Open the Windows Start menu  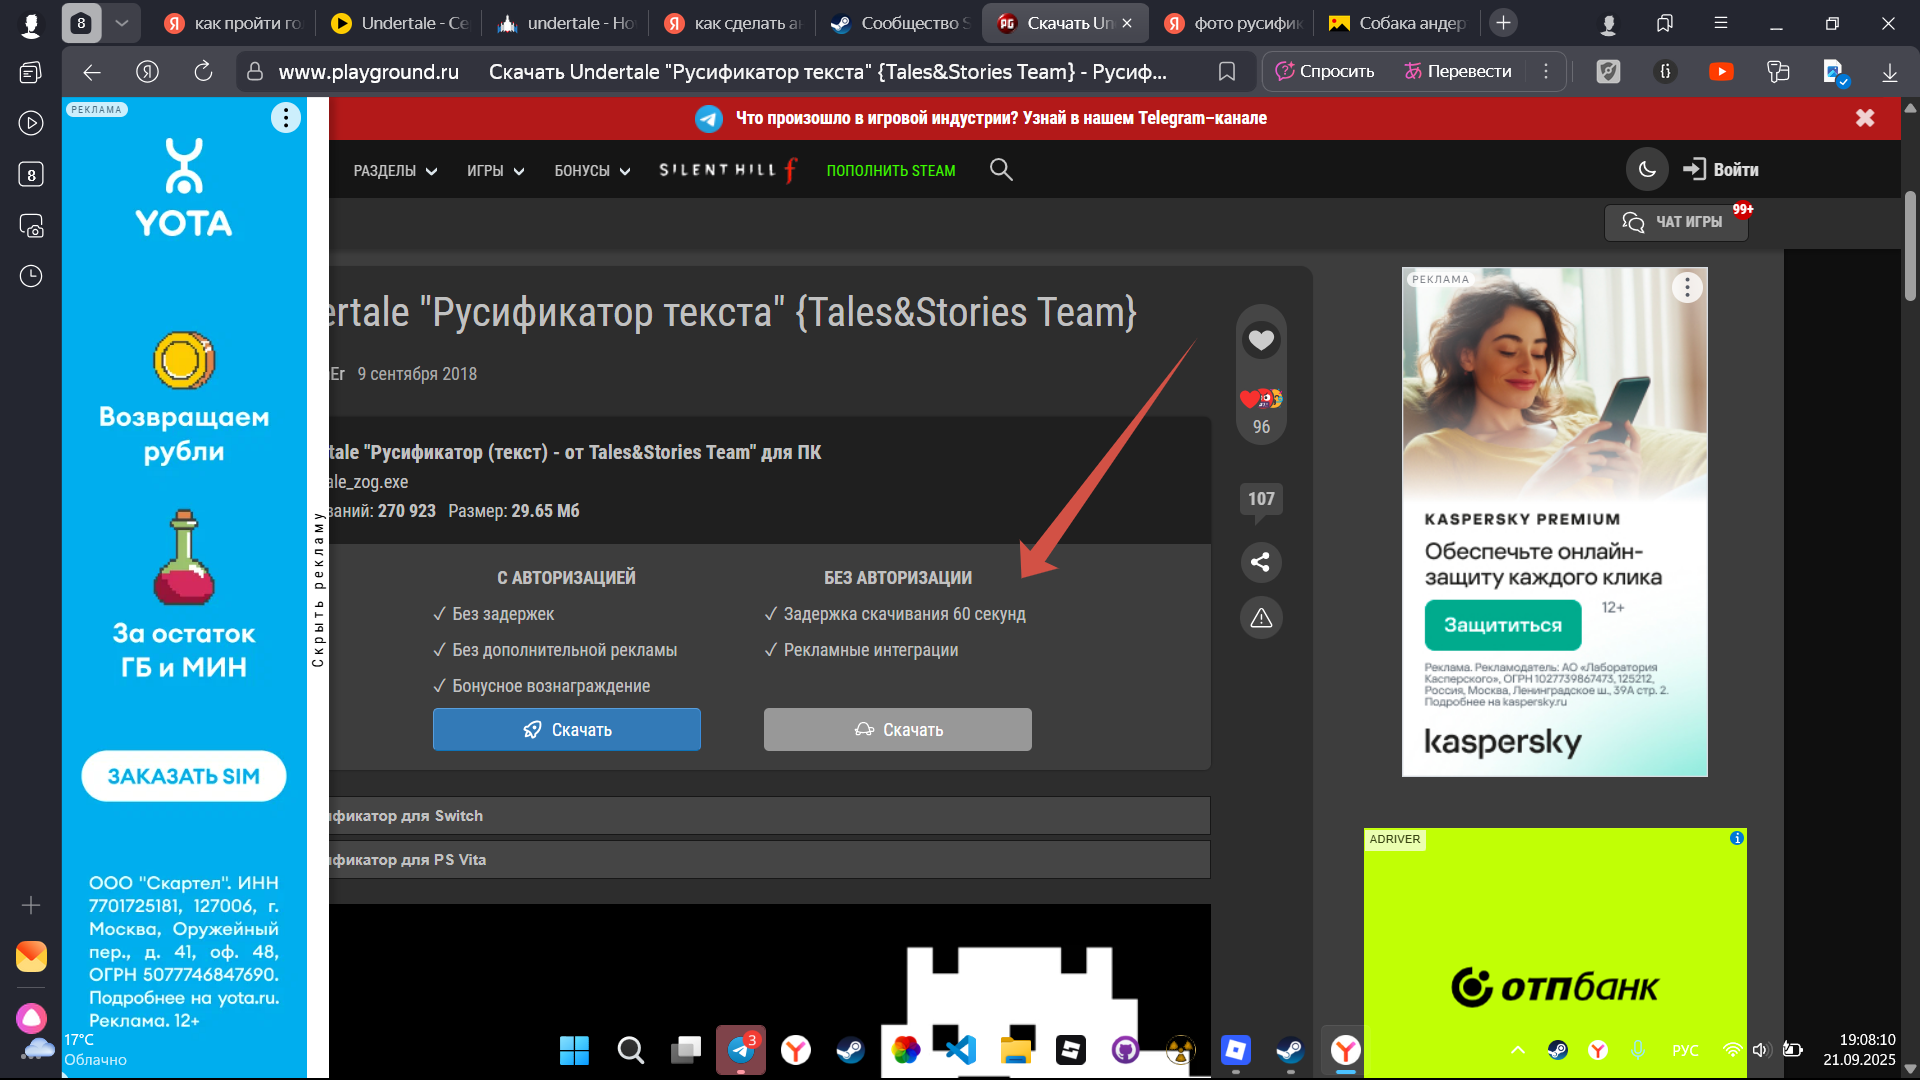[574, 1050]
